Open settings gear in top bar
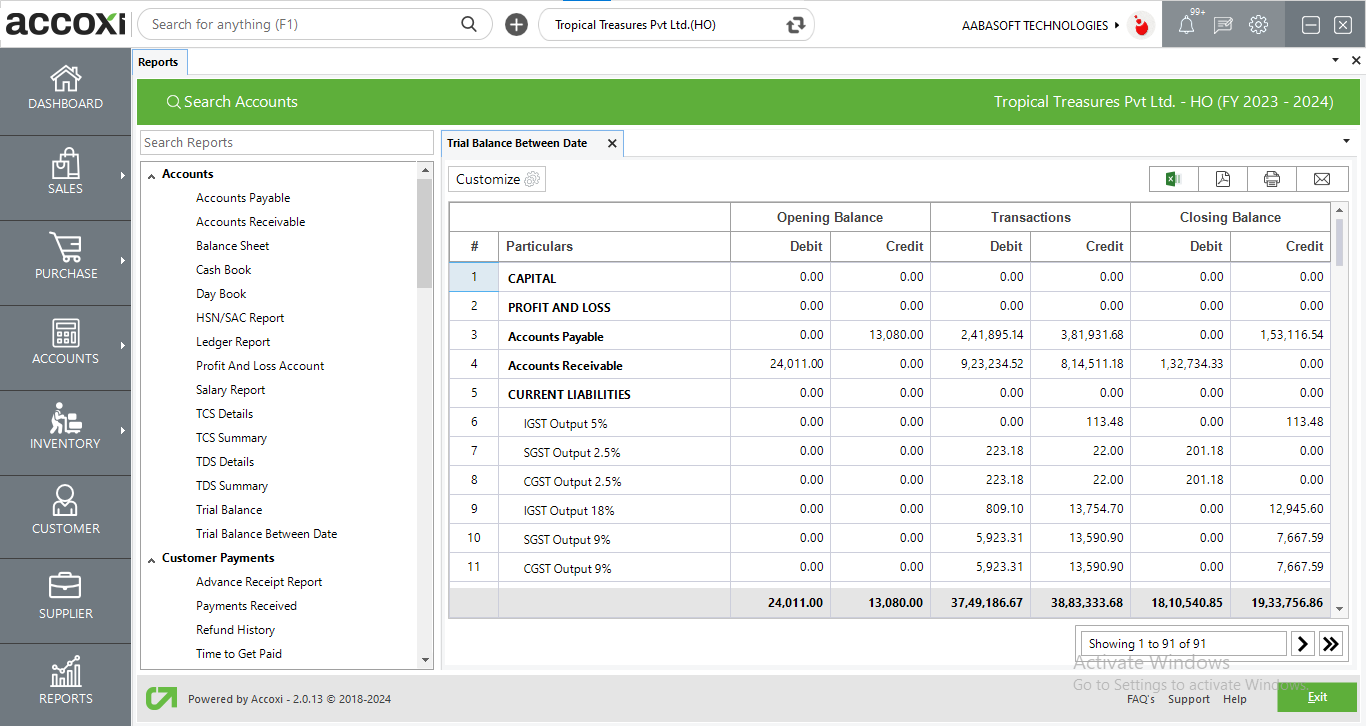The height and width of the screenshot is (726, 1366). pos(1258,25)
